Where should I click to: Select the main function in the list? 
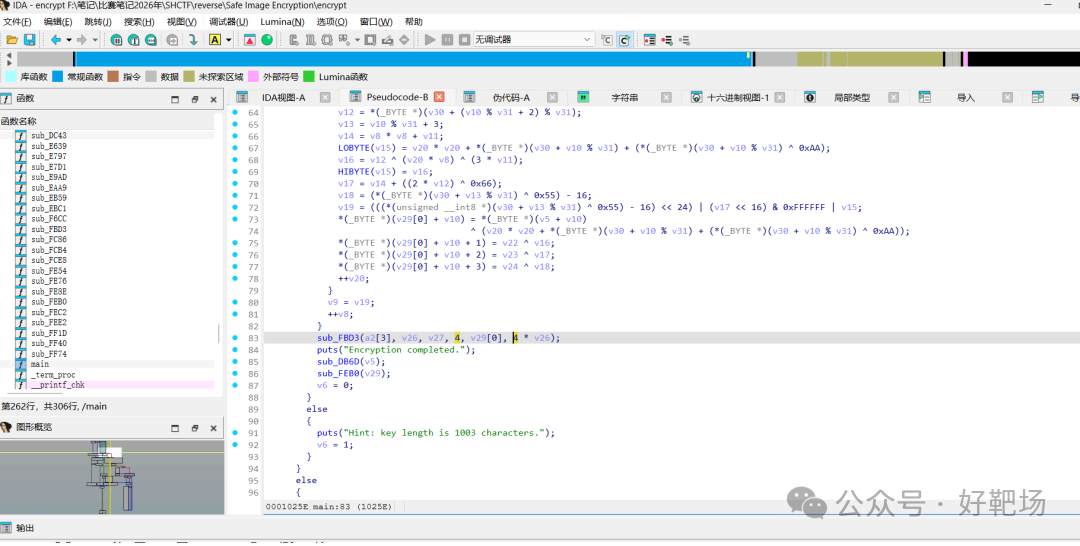pos(39,364)
